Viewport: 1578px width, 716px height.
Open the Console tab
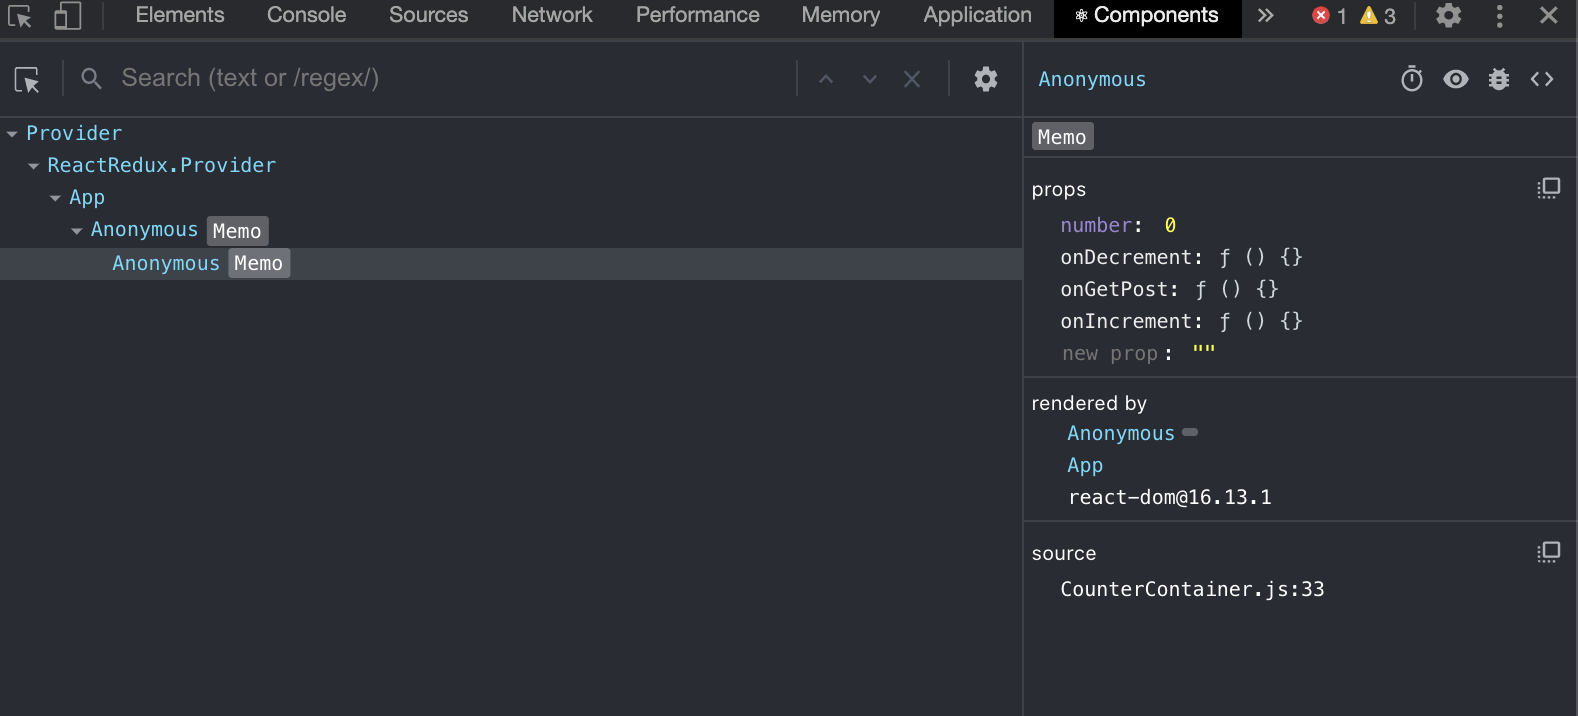point(306,16)
